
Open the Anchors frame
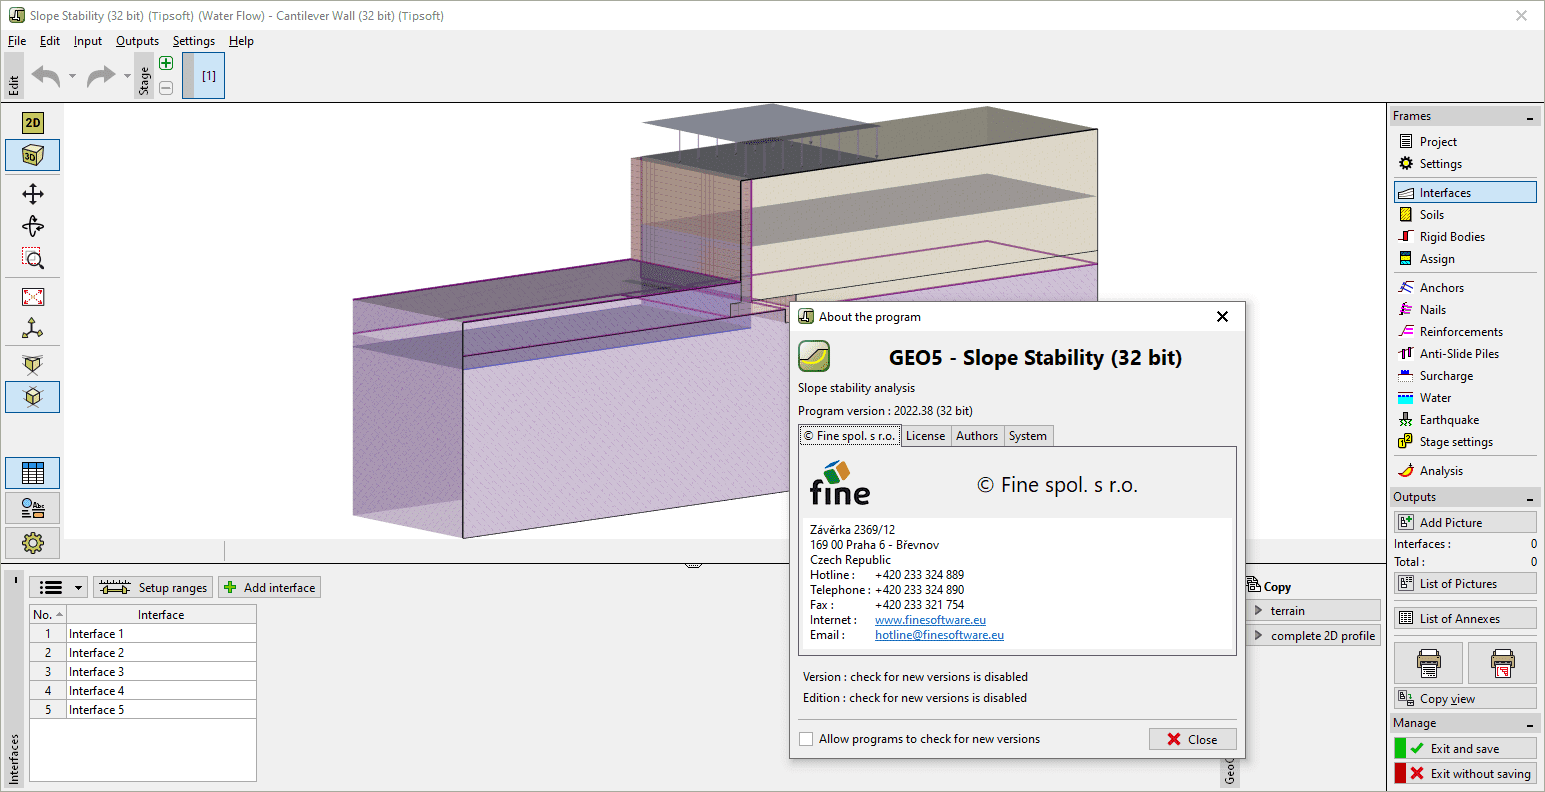[1441, 288]
